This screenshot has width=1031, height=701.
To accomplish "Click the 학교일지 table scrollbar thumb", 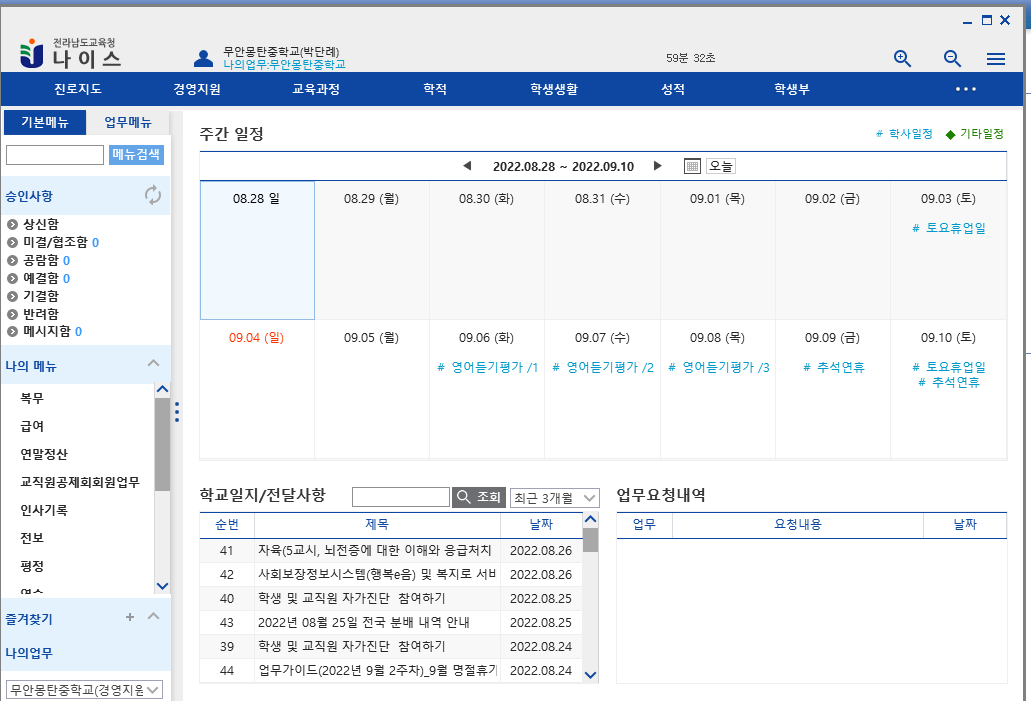I will tap(590, 540).
